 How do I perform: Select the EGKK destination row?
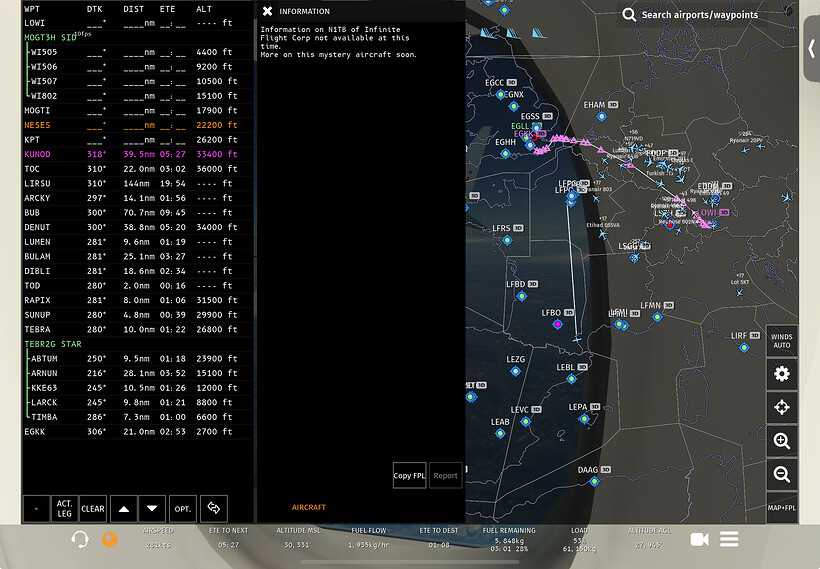(139, 433)
